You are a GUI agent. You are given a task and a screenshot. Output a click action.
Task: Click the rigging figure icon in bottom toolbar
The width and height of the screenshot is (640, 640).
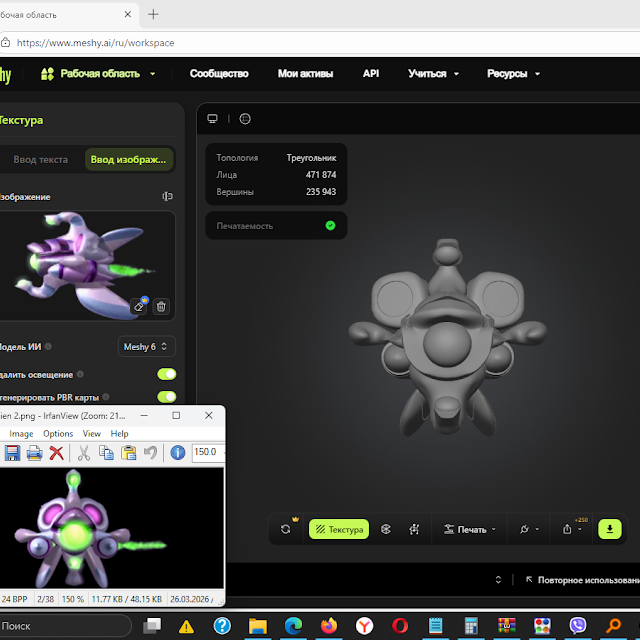414,529
